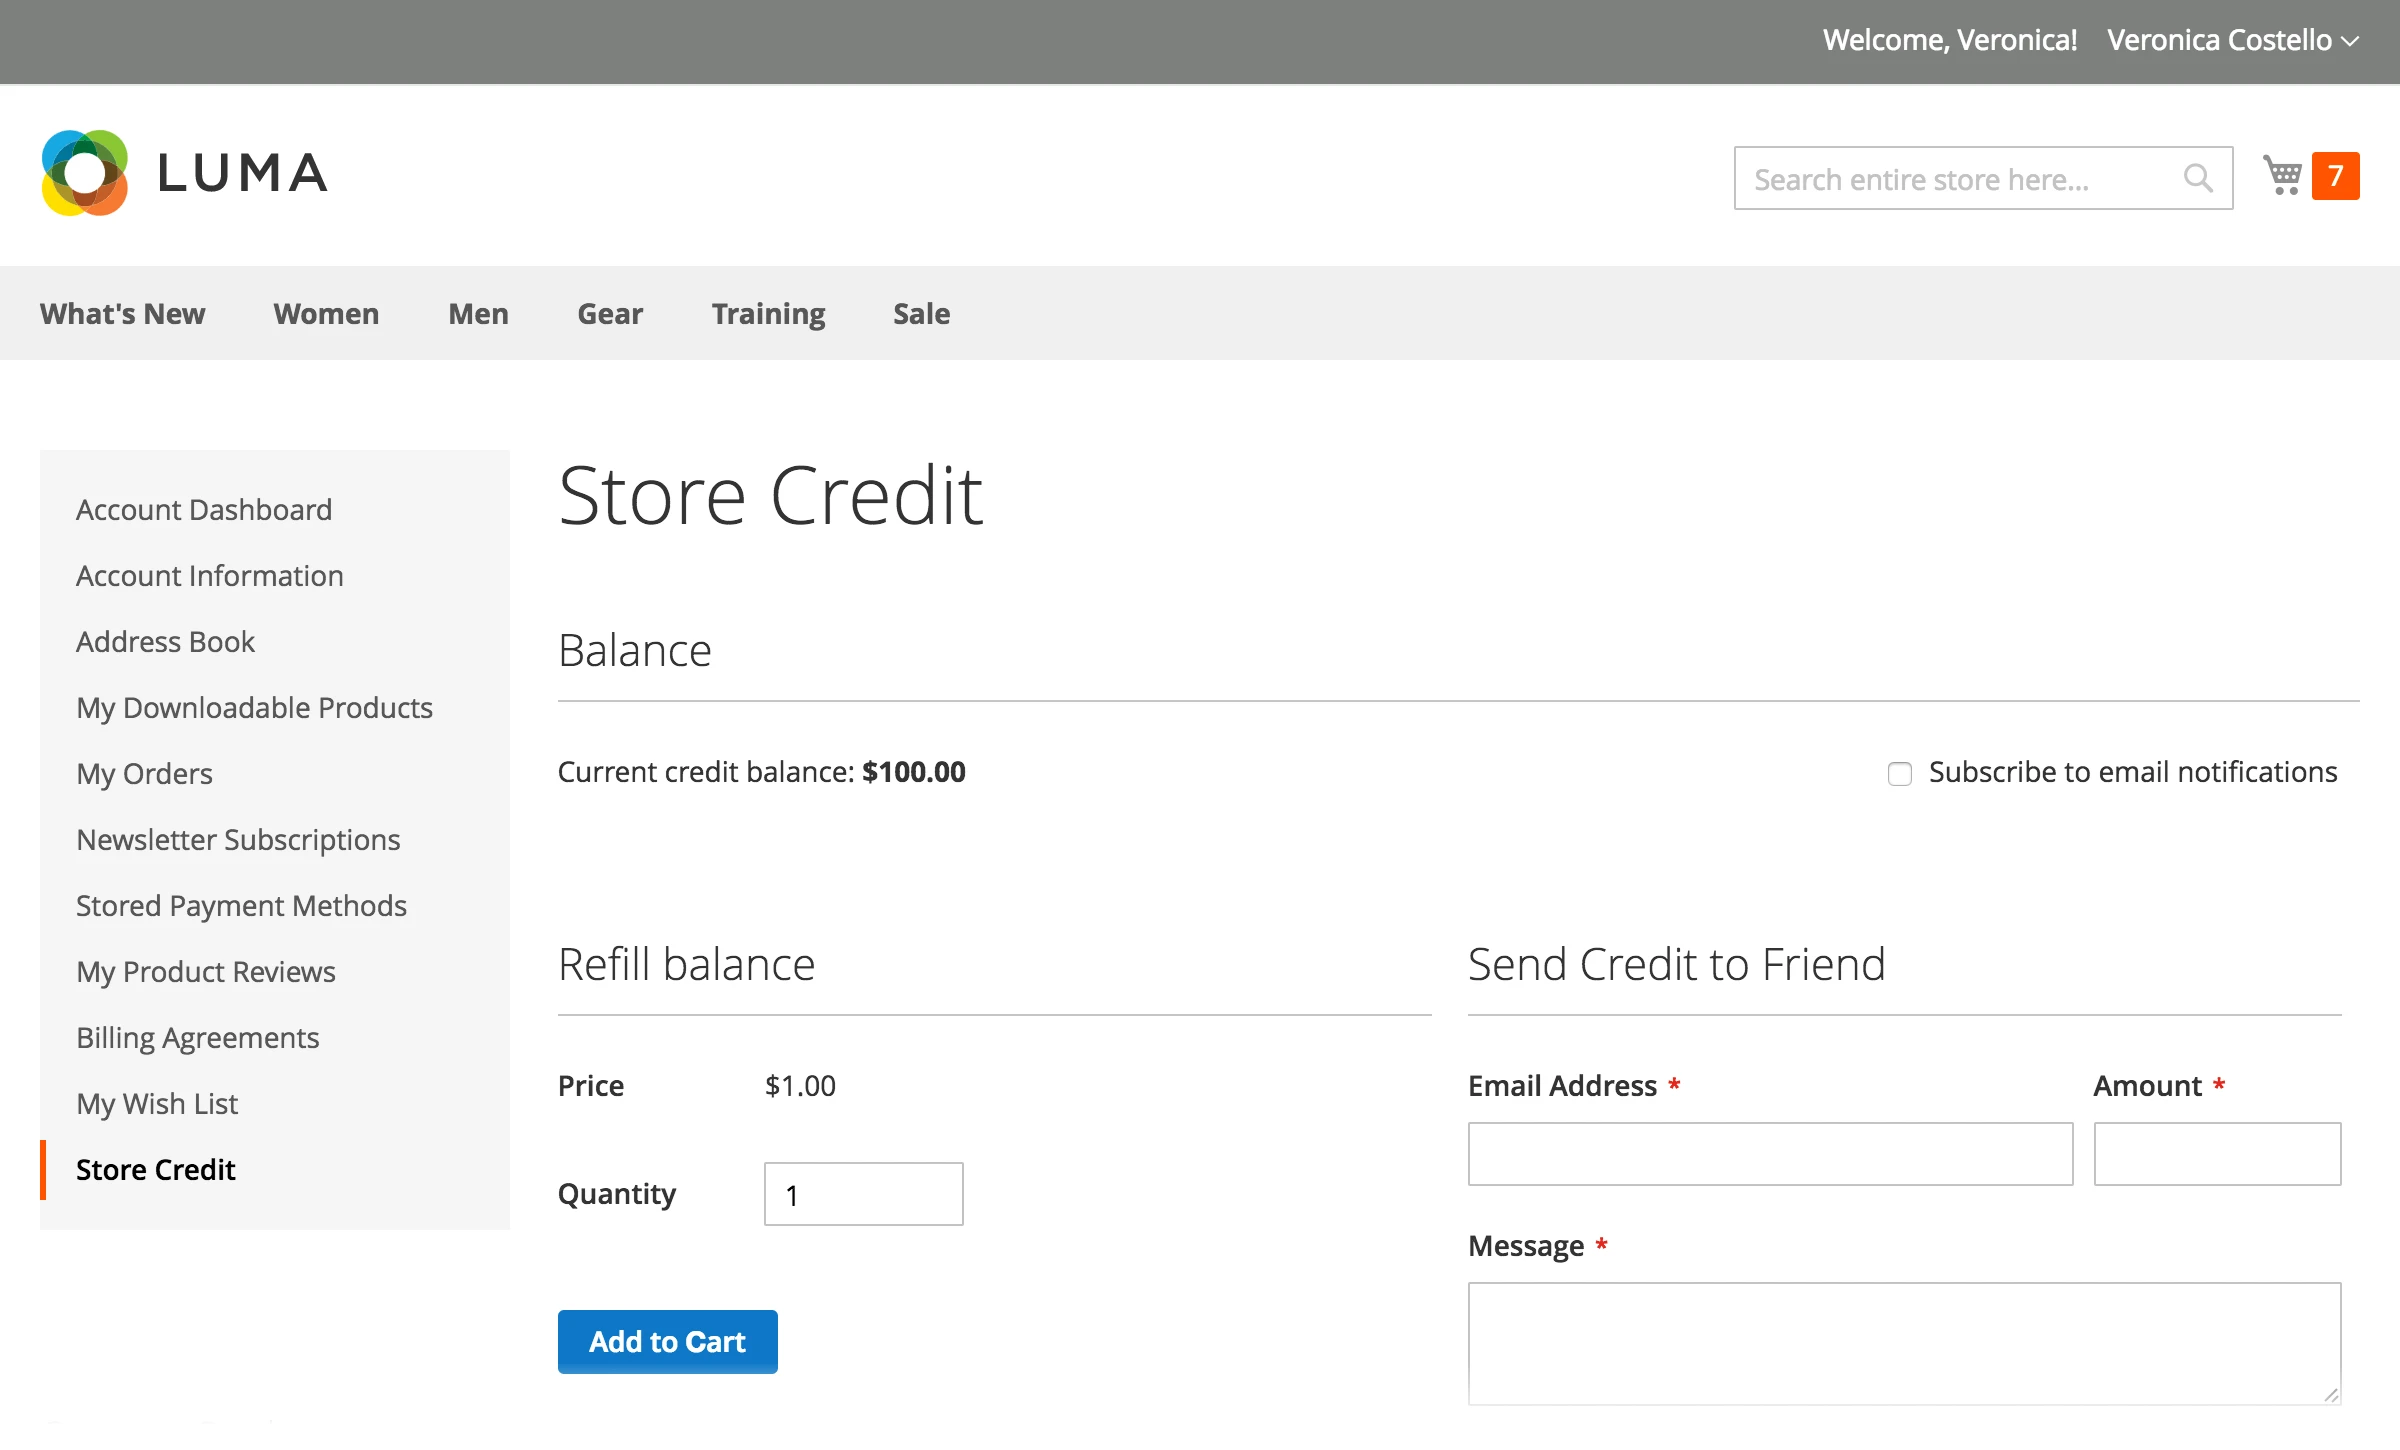Go to Account Dashboard
The height and width of the screenshot is (1450, 2400).
point(204,509)
